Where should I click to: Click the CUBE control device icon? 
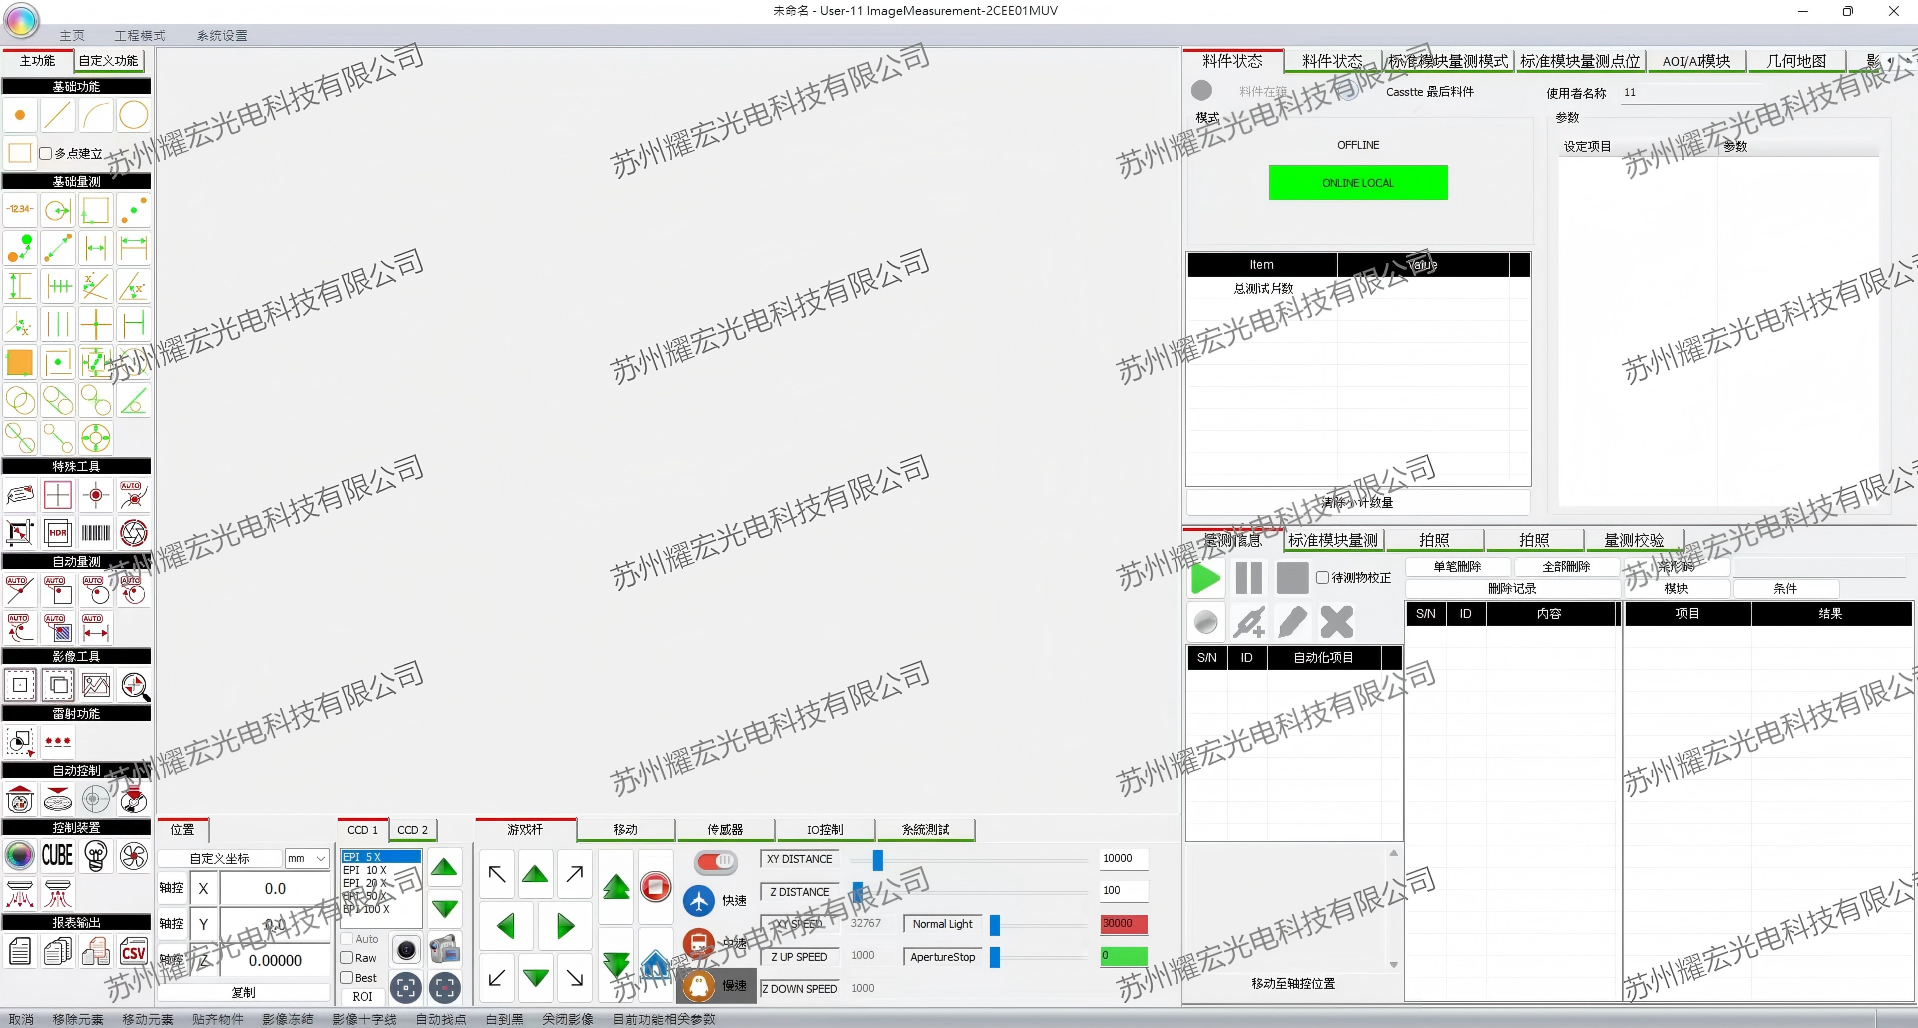(x=57, y=856)
